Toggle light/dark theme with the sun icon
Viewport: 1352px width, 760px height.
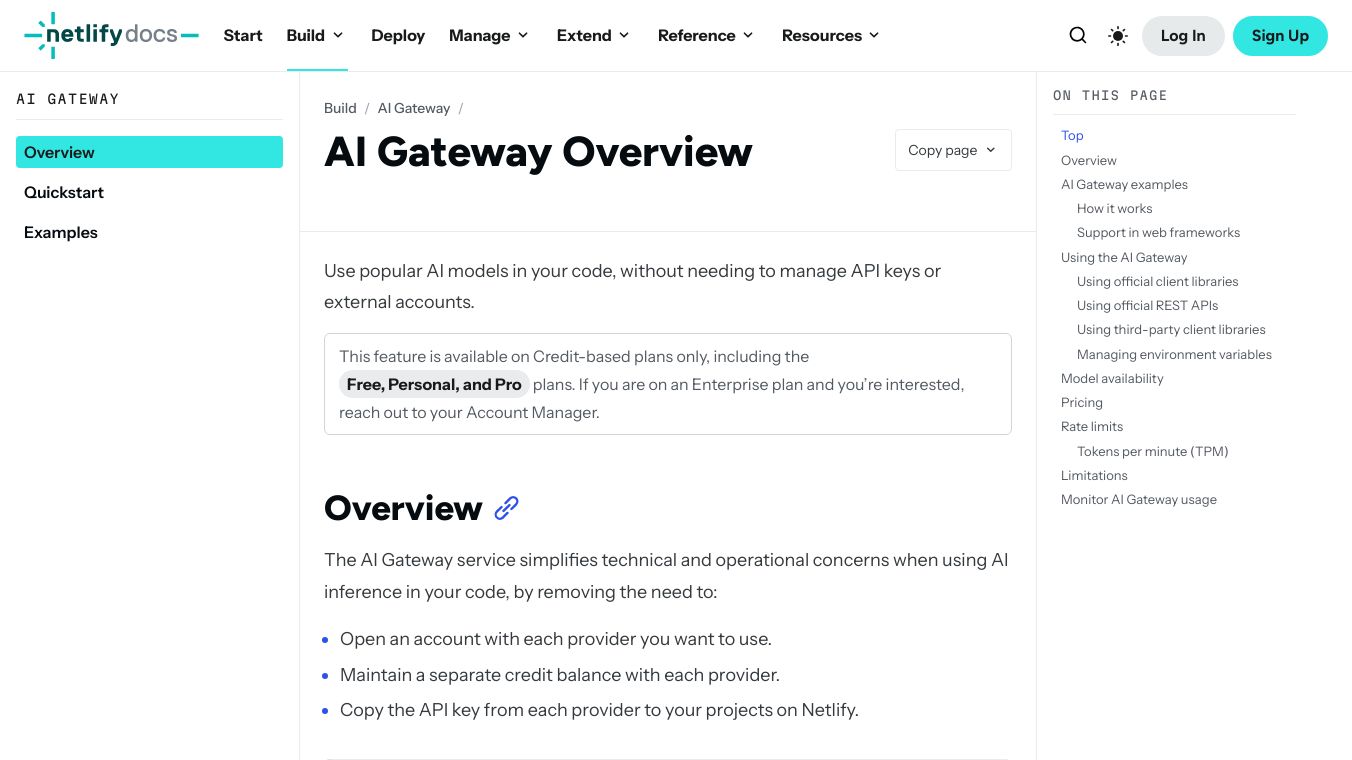click(x=1117, y=35)
